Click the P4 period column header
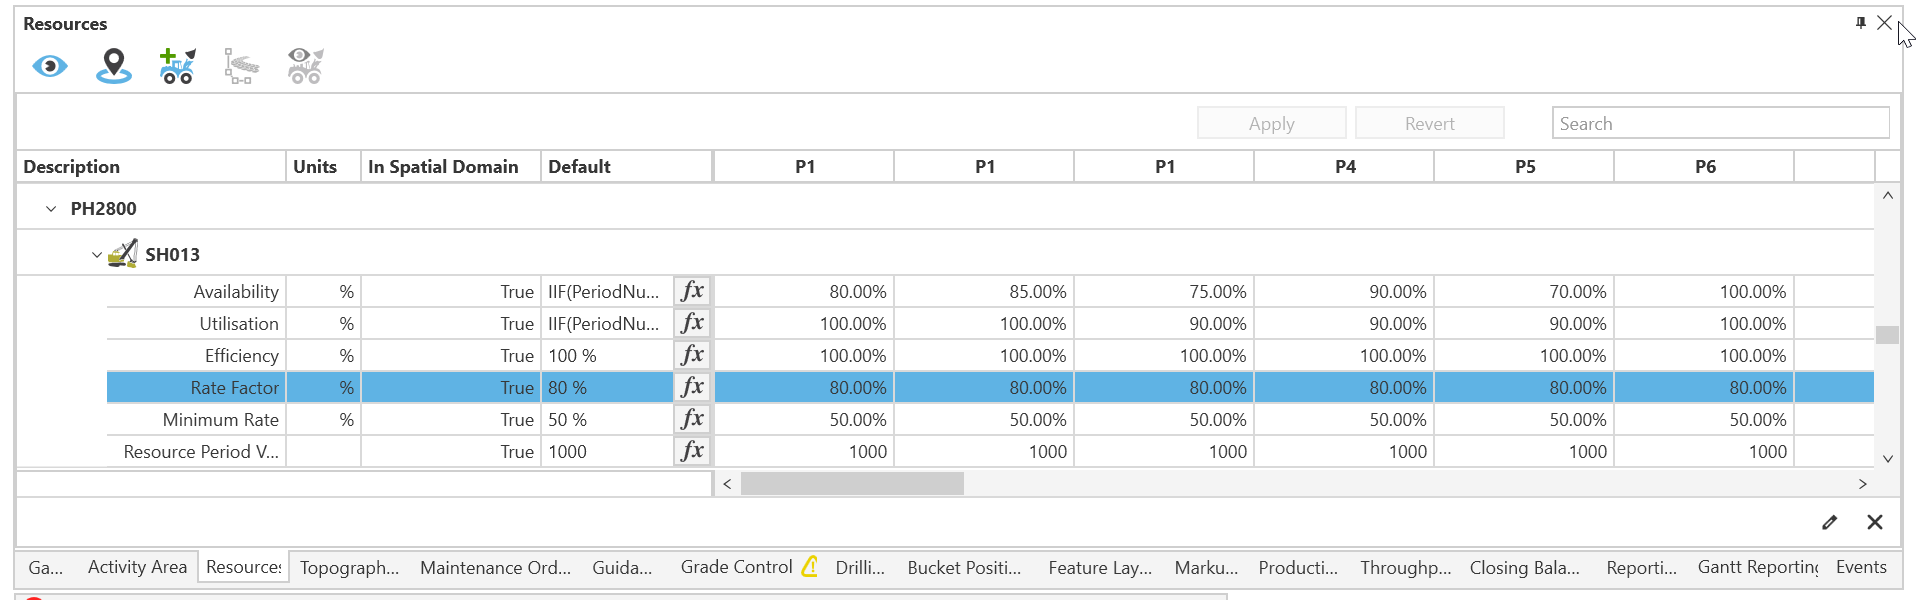The height and width of the screenshot is (600, 1917). point(1345,166)
